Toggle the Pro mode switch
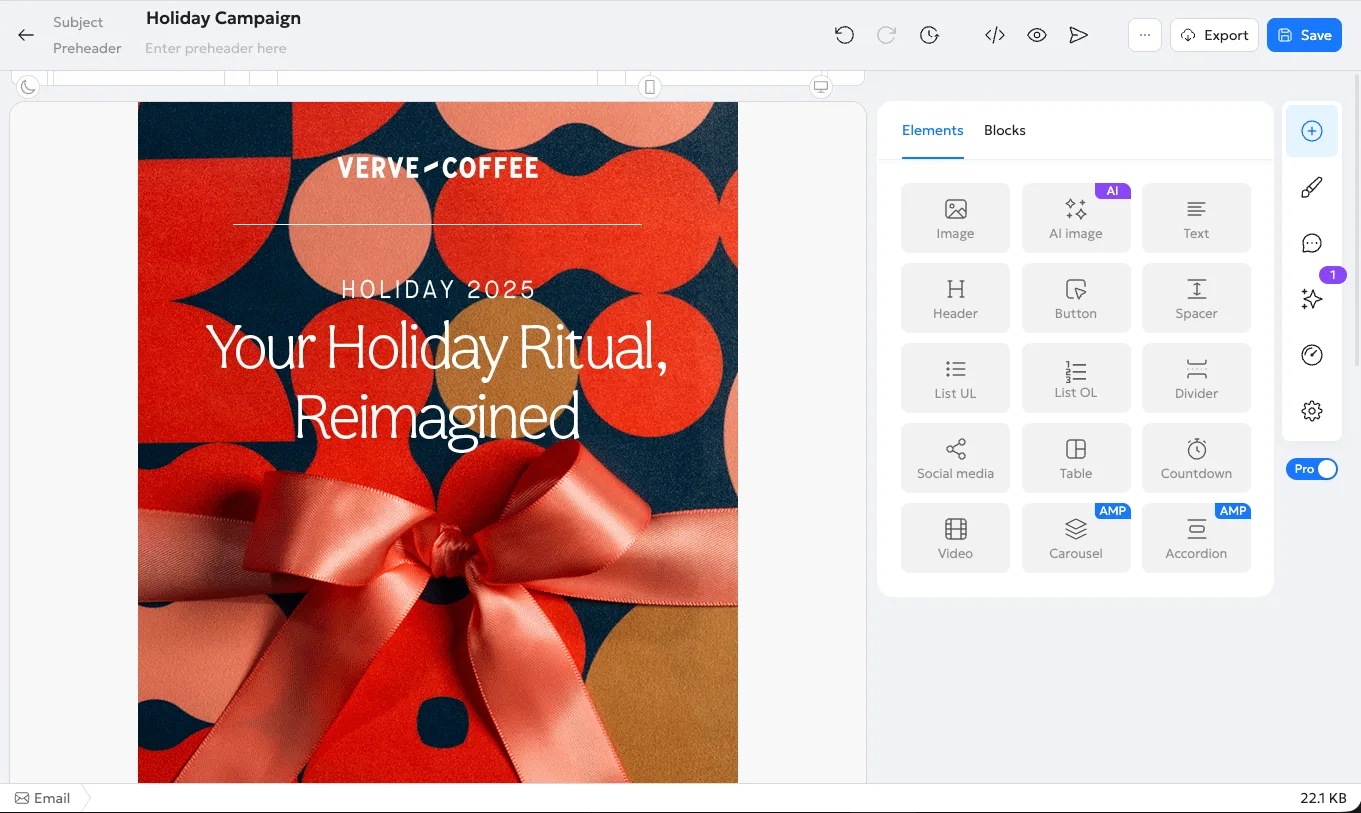Screen dimensions: 1361x813 pos(1312,469)
